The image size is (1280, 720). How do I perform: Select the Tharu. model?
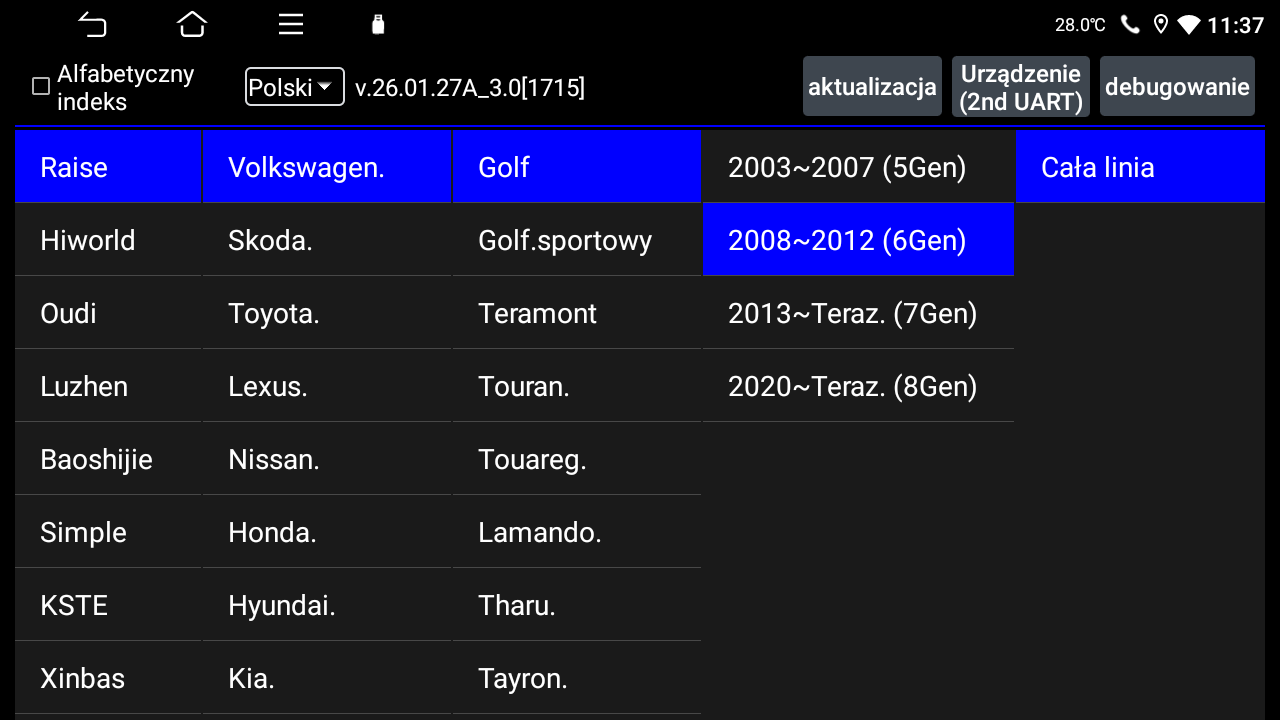coord(577,605)
